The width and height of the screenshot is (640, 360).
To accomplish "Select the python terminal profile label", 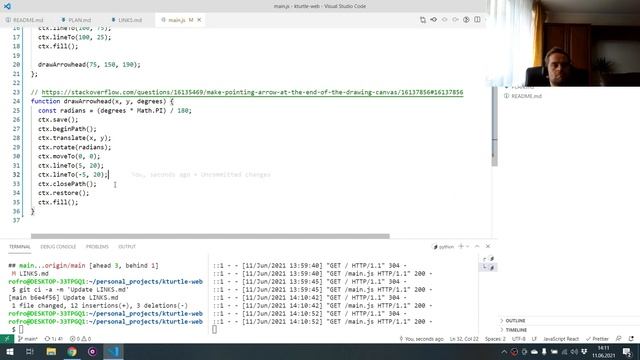I will (x=443, y=247).
